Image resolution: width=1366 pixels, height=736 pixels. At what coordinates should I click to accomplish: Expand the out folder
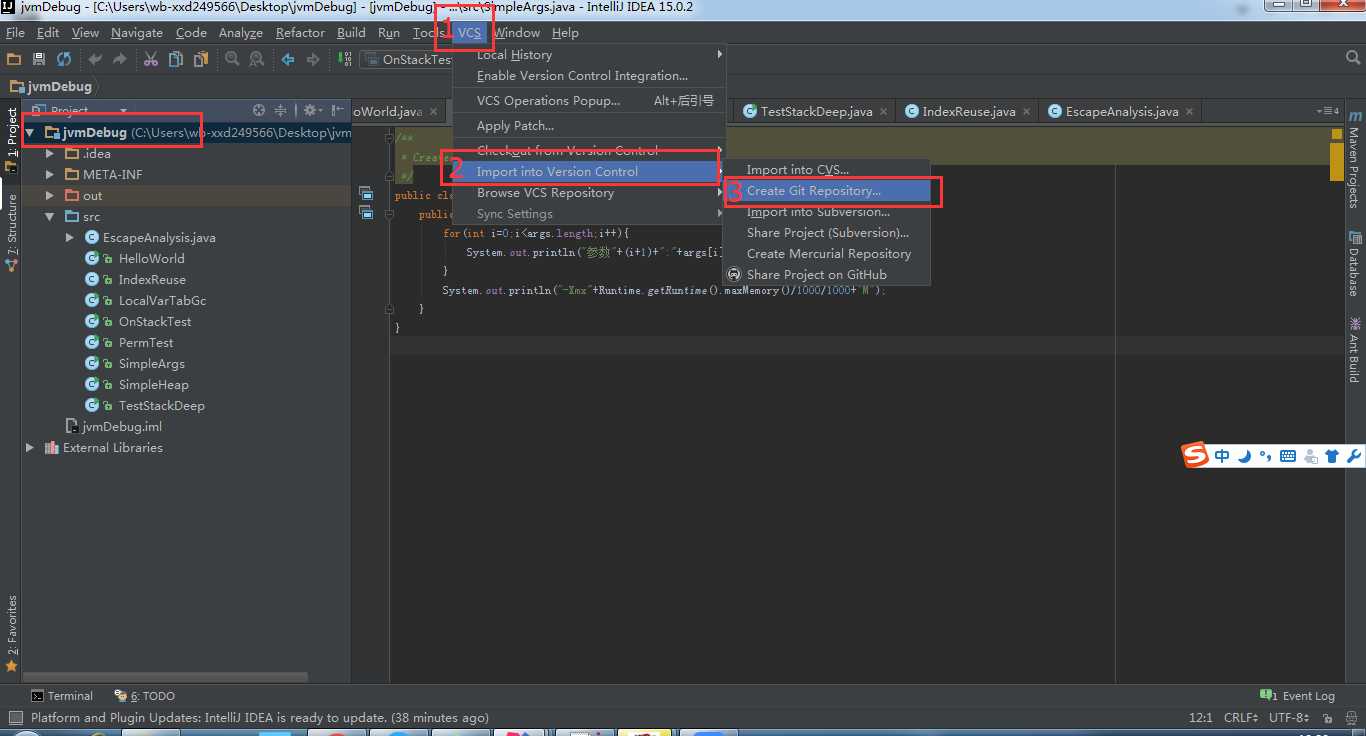pyautogui.click(x=50, y=196)
